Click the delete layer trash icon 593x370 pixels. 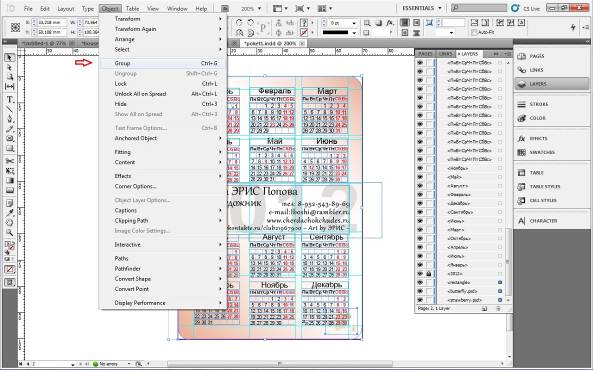pyautogui.click(x=498, y=309)
